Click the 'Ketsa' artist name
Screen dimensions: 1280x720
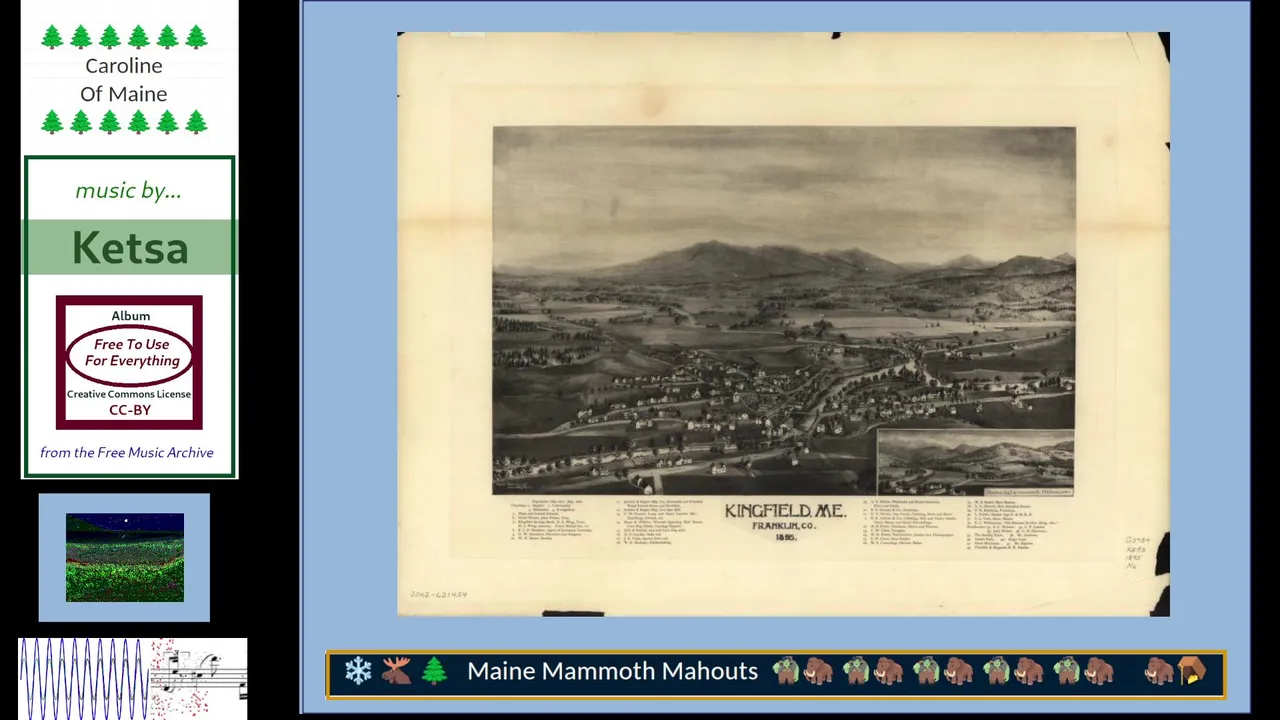(130, 247)
